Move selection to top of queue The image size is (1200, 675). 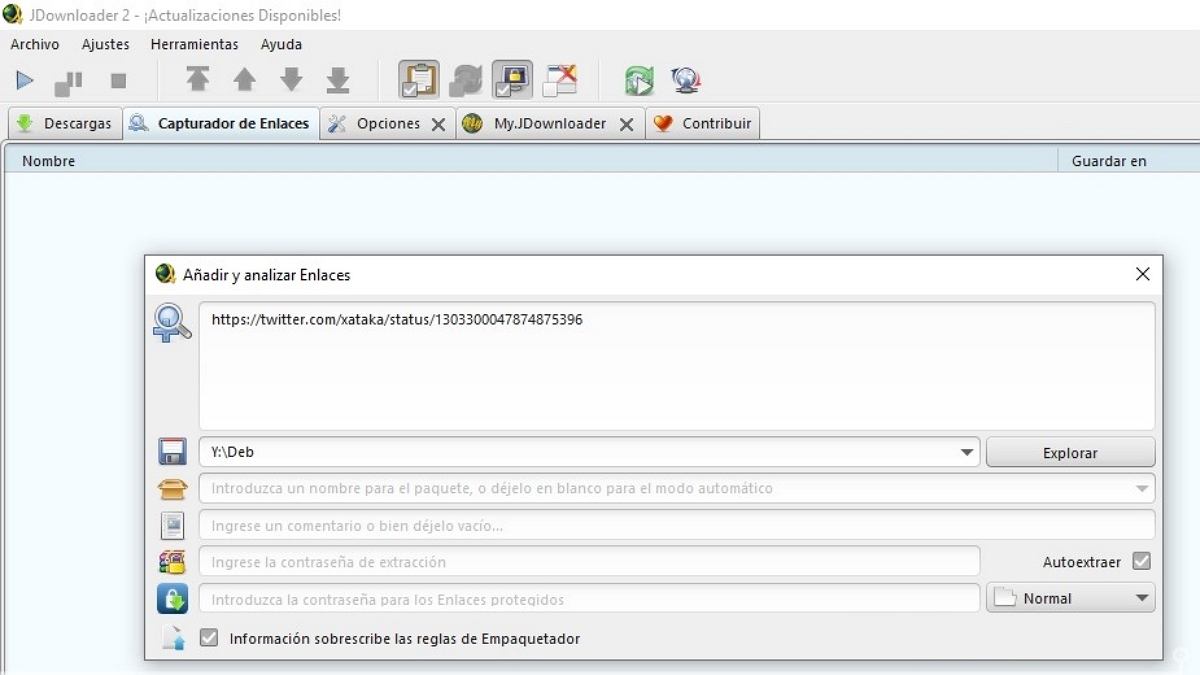pyautogui.click(x=198, y=79)
